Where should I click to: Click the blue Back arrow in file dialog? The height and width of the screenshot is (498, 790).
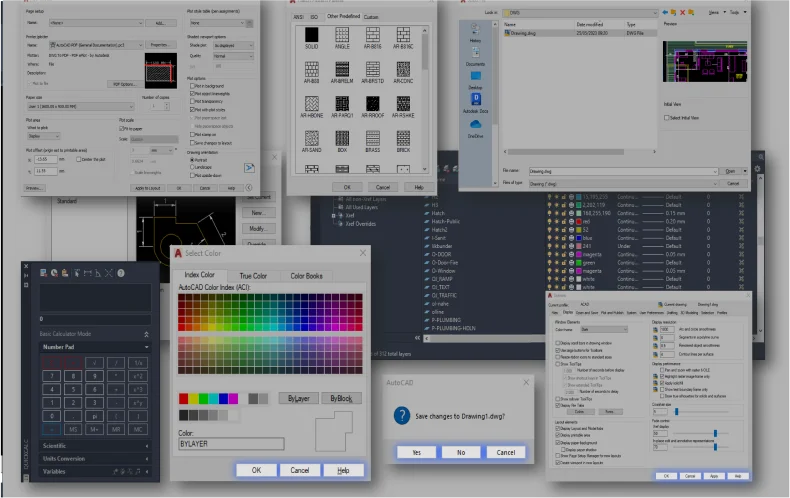click(x=665, y=12)
